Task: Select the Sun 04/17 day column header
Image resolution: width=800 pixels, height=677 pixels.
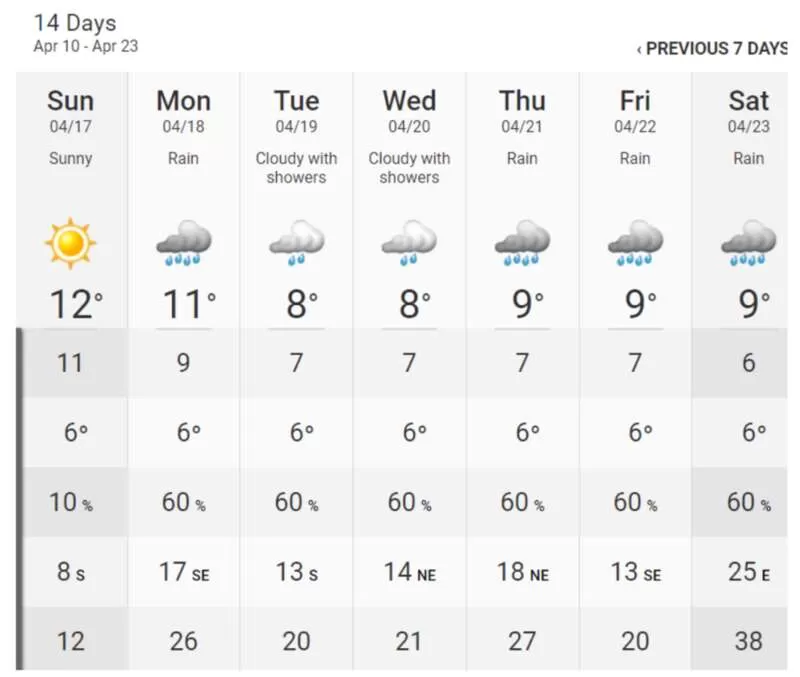Action: click(70, 111)
